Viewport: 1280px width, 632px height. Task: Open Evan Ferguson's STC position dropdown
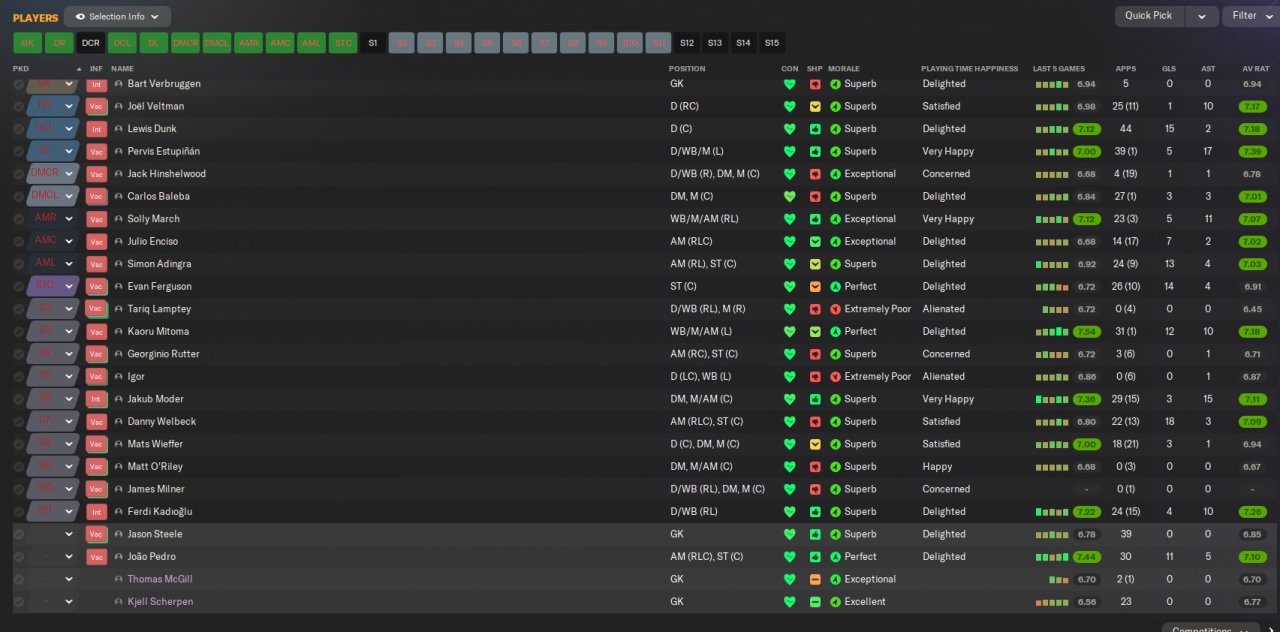point(69,286)
